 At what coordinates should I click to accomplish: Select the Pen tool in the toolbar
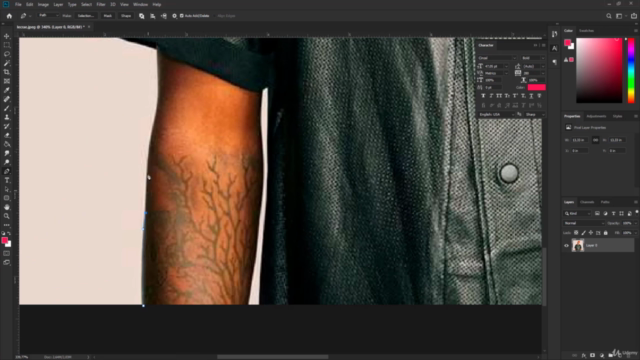(7, 171)
